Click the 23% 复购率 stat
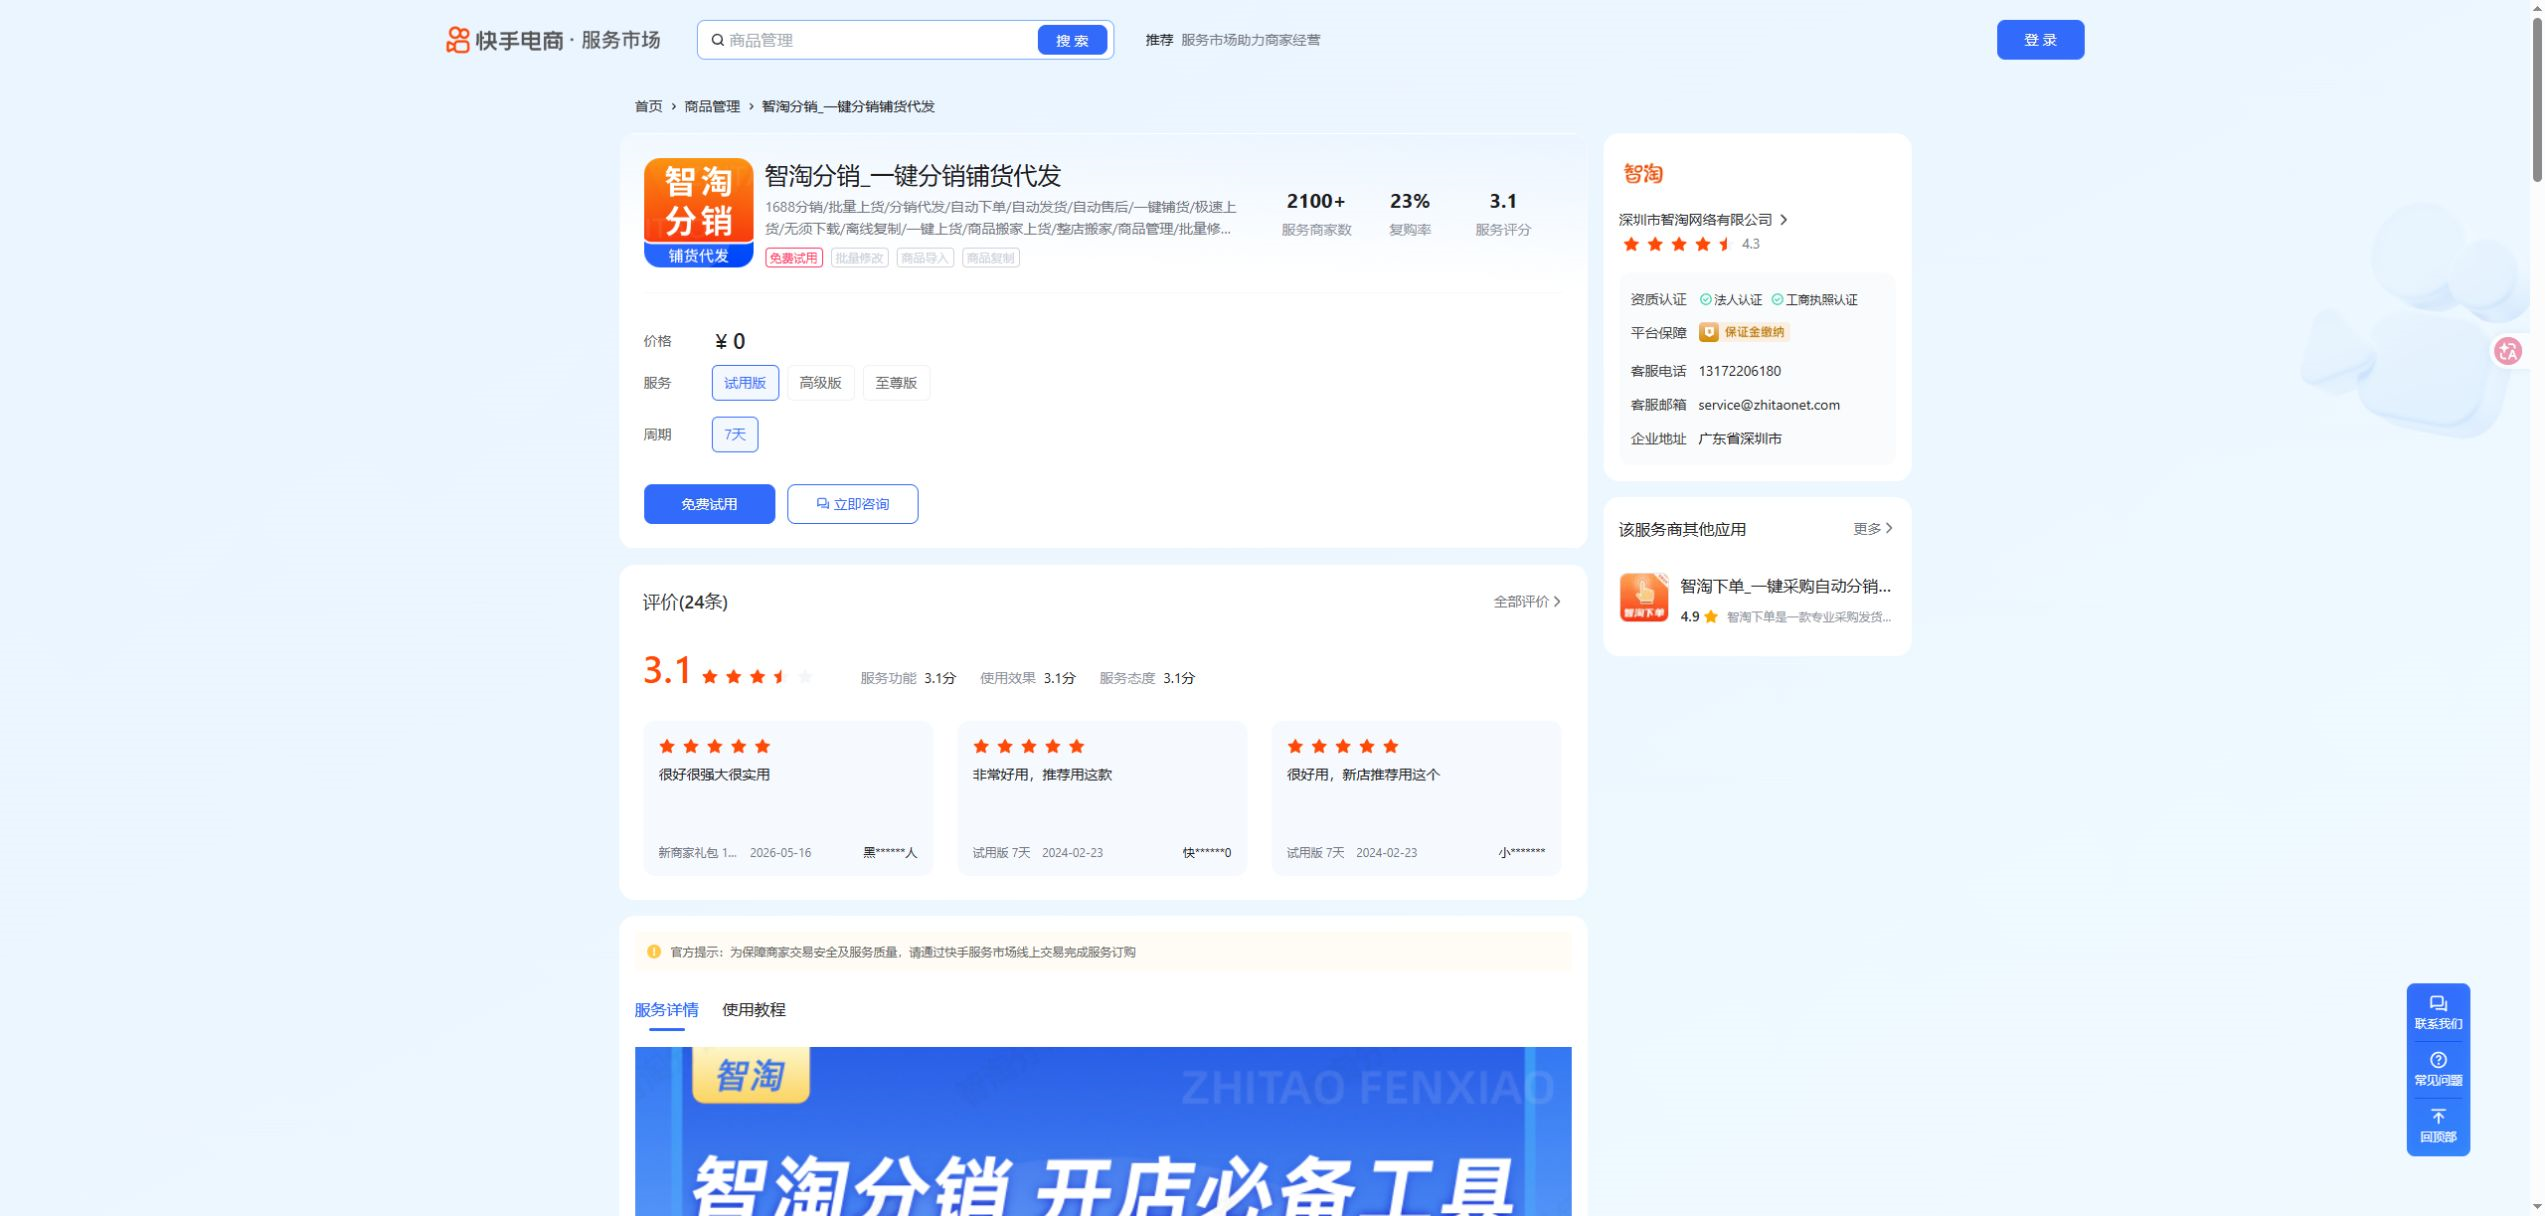Screen dimensions: 2545x1216 1409,214
